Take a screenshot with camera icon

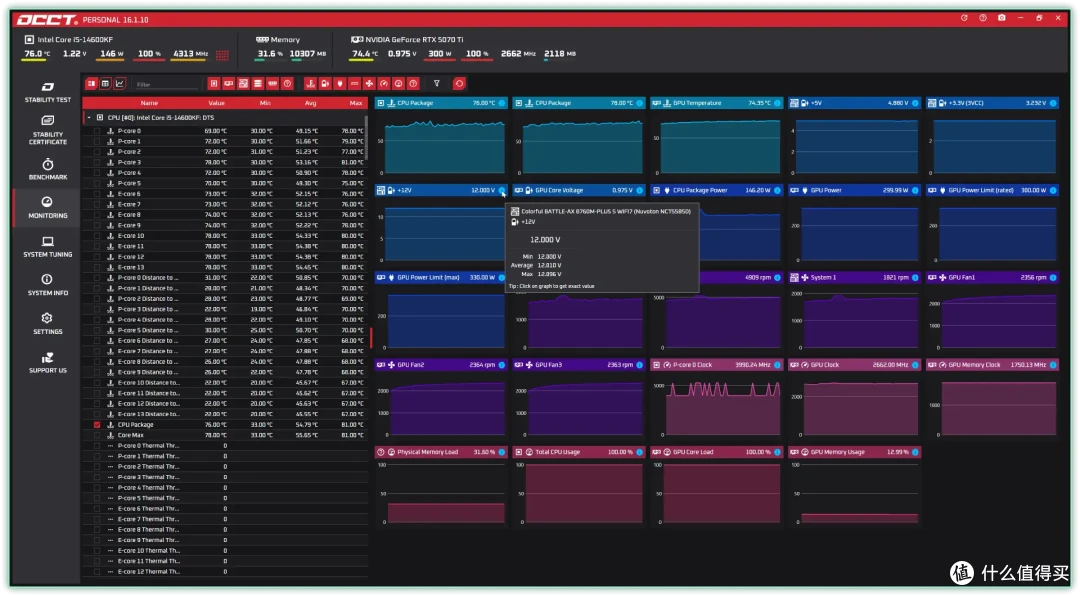pos(1001,18)
